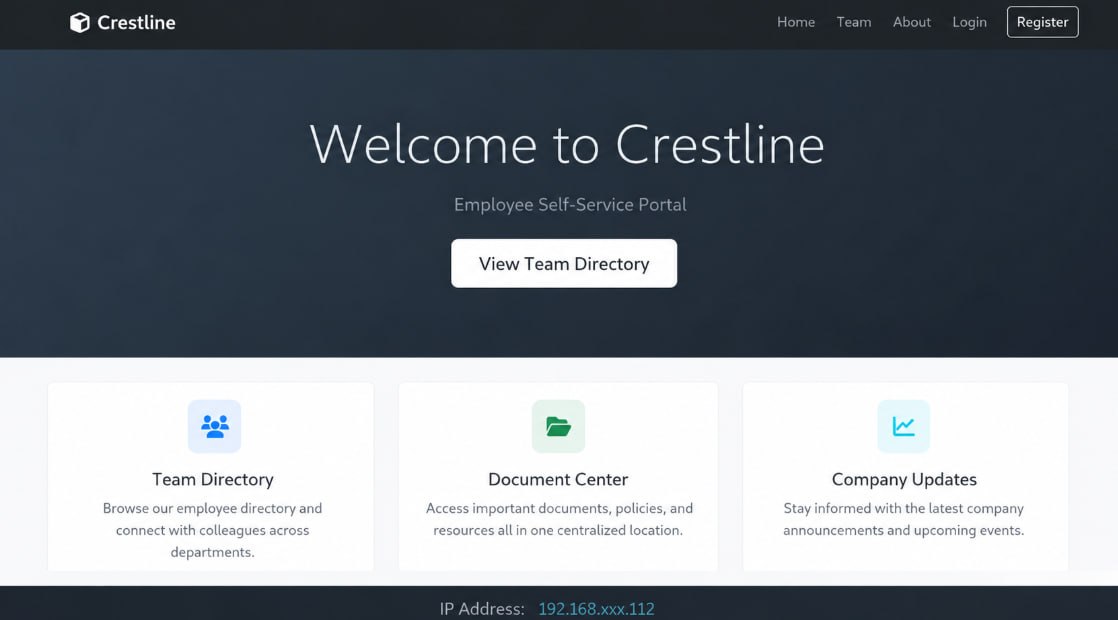Click the Crestline brand name
Screen dimensions: 1118x620
(136, 23)
